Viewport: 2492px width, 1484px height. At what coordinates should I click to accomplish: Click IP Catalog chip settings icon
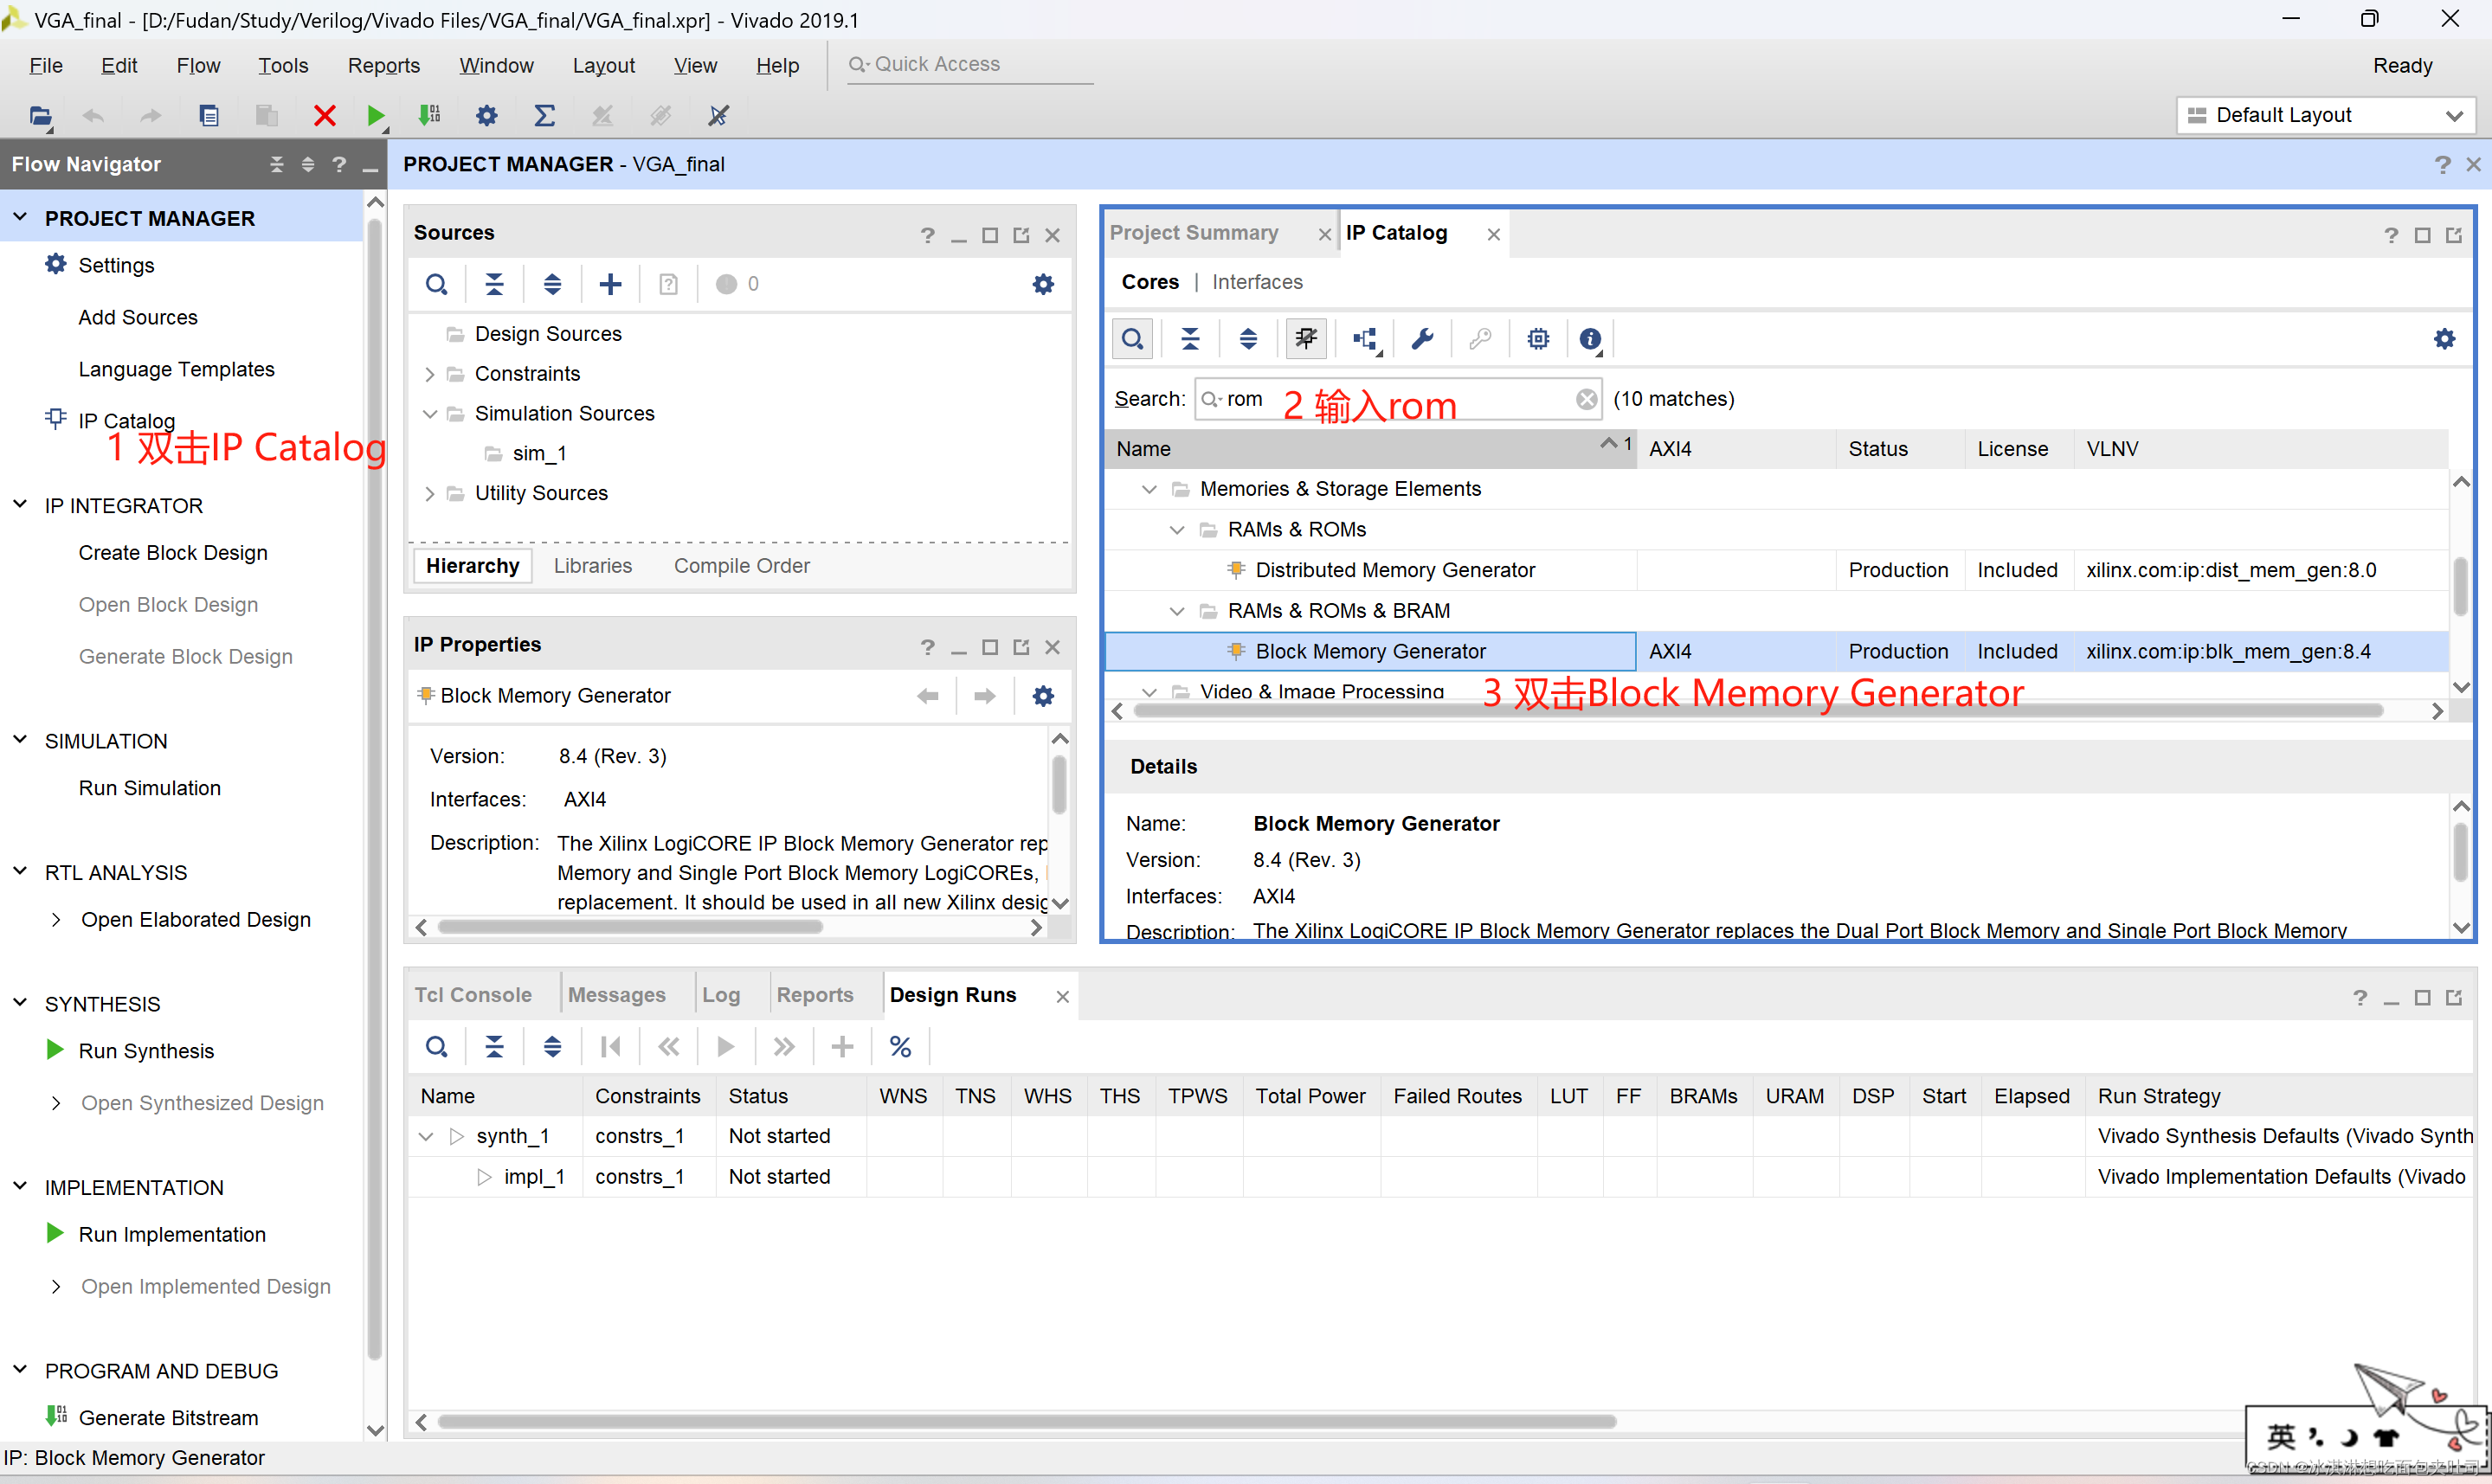pos(1538,339)
